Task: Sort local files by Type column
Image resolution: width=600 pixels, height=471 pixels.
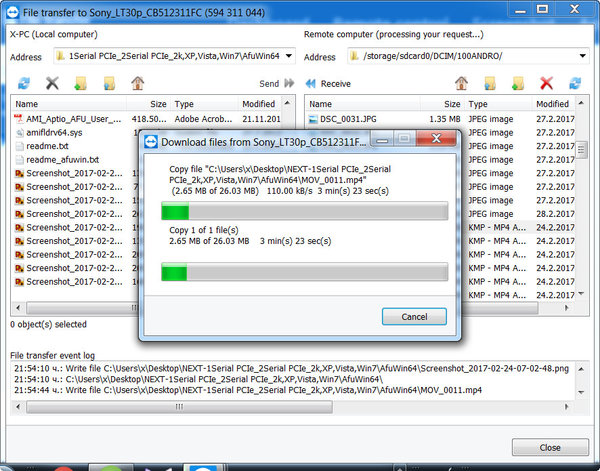Action: 204,104
